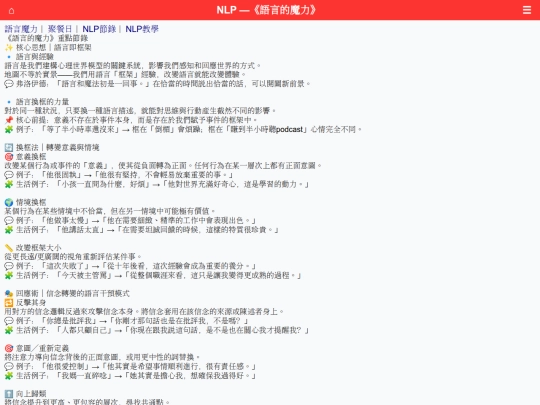Click the bullet heading 語言換框的力量

(42, 102)
